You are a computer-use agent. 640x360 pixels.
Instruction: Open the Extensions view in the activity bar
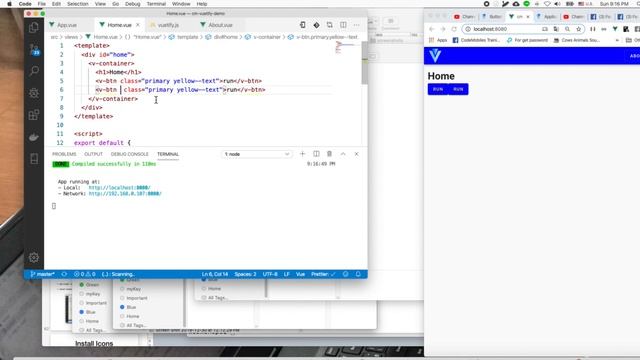coord(34,115)
